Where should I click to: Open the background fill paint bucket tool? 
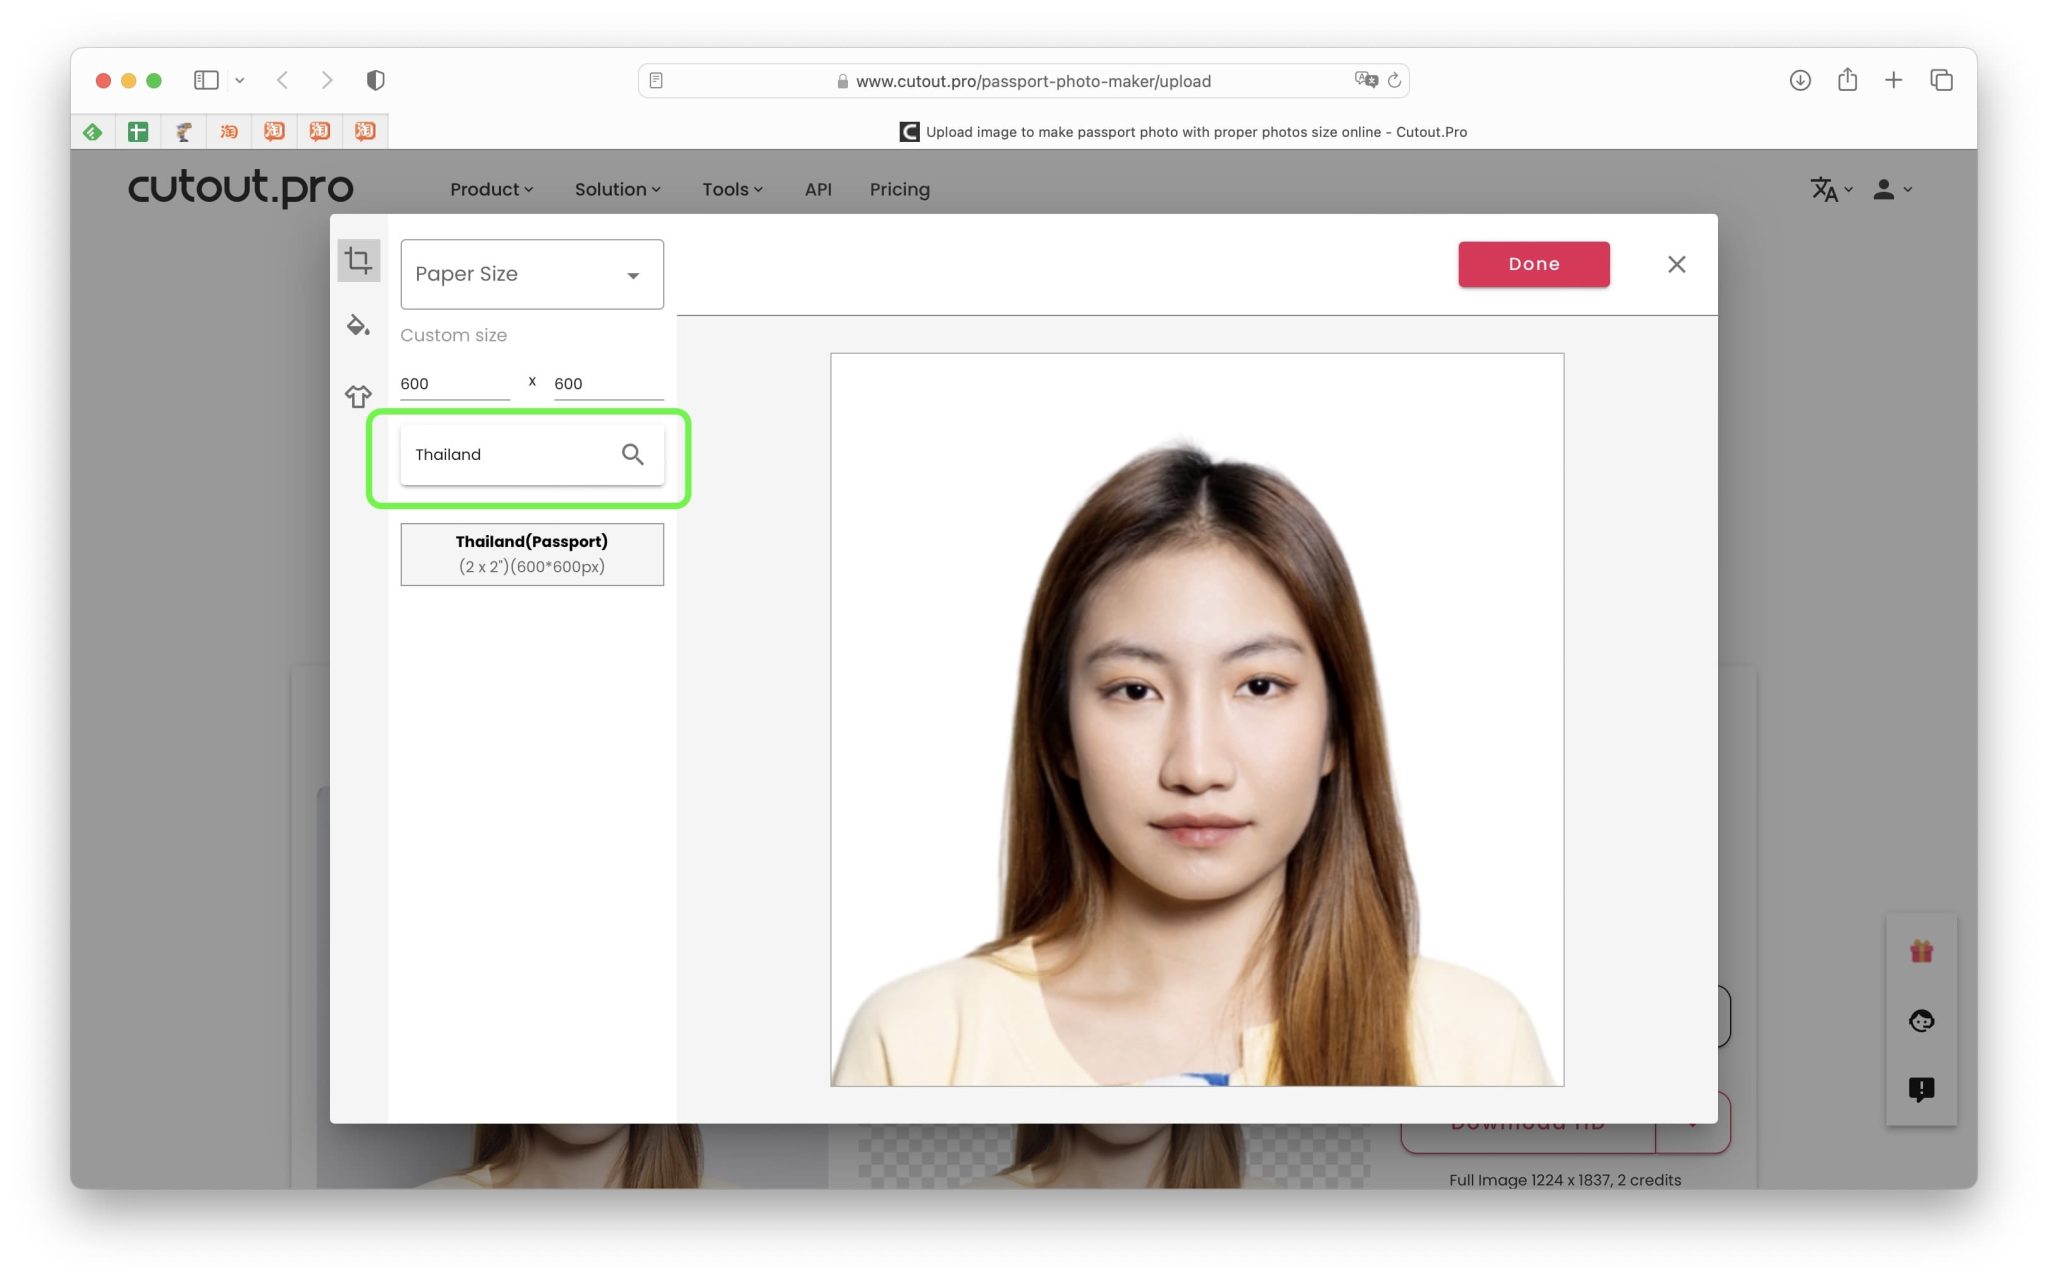358,326
